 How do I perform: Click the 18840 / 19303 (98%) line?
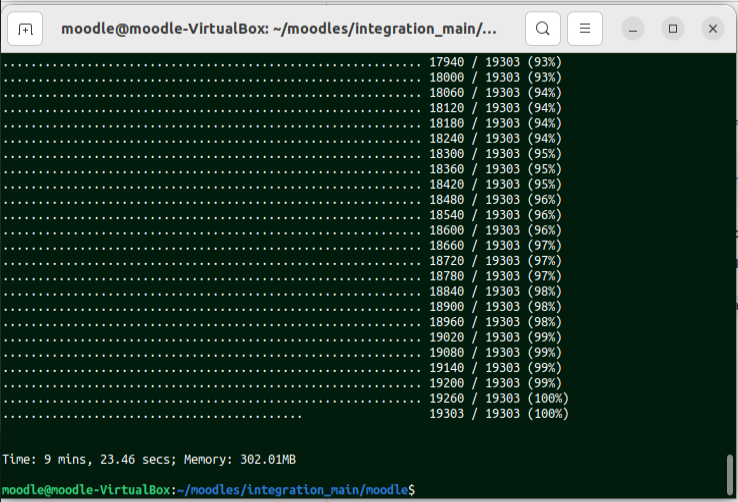click(x=282, y=292)
